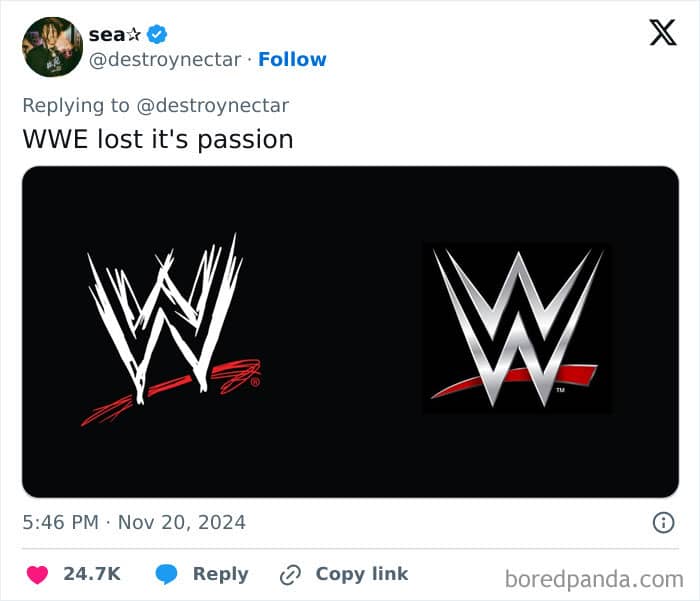The height and width of the screenshot is (601, 700).
Task: Open the new silver WWE logo image
Action: pyautogui.click(x=517, y=328)
